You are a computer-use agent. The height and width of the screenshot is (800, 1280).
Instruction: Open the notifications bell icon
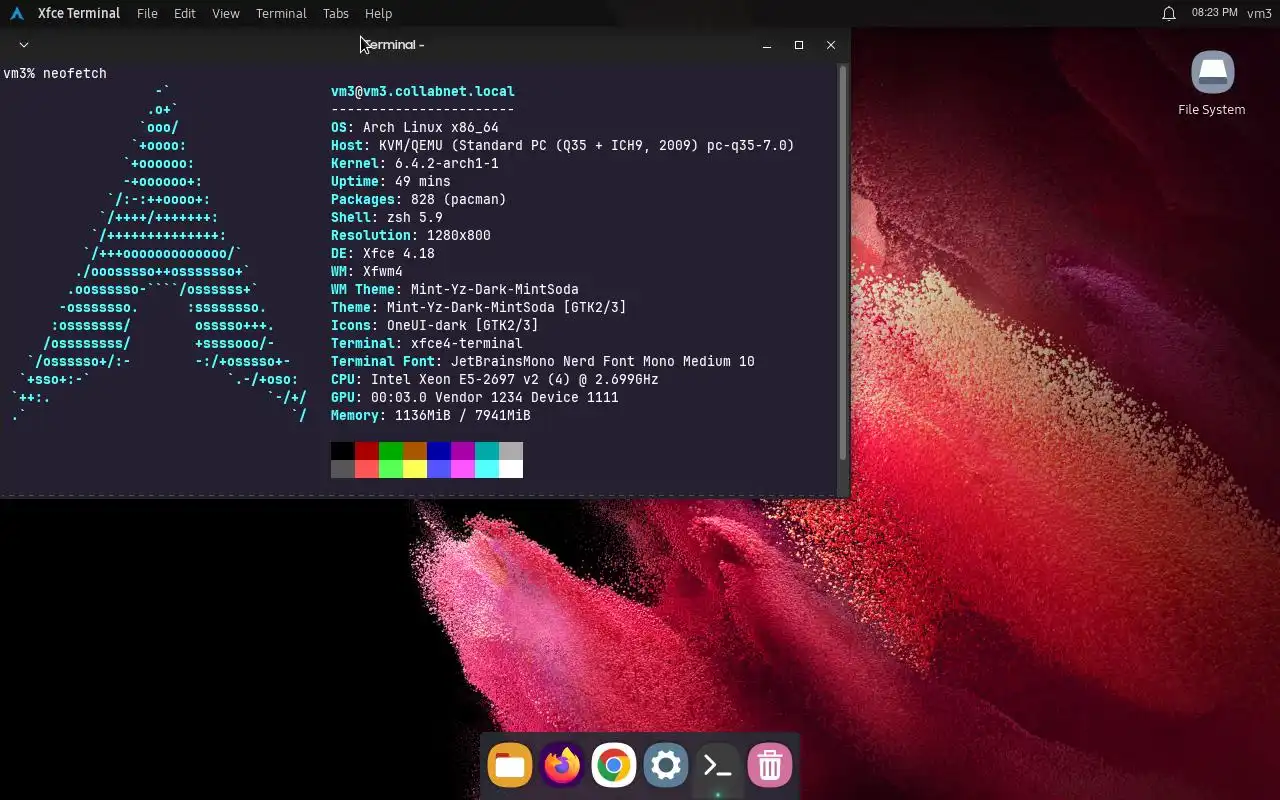(x=1168, y=13)
